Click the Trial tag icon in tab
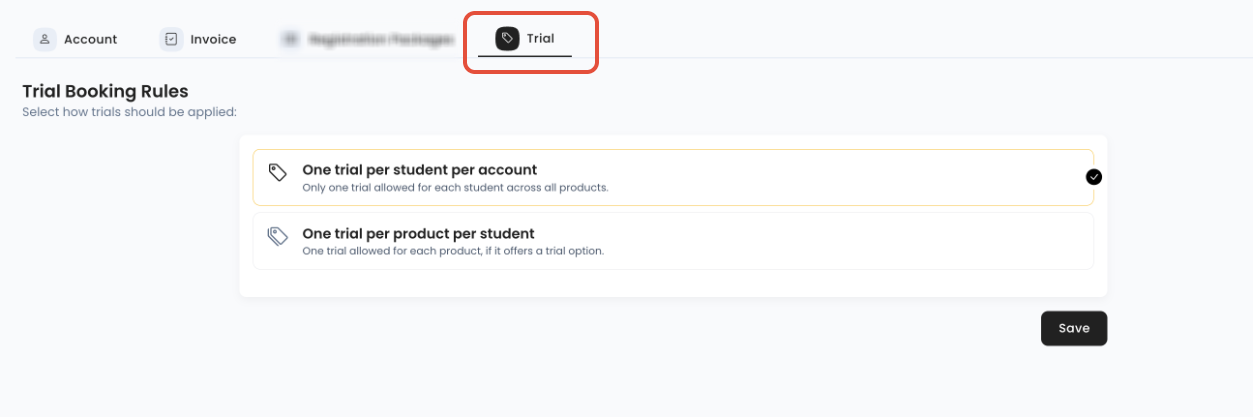 pyautogui.click(x=507, y=39)
